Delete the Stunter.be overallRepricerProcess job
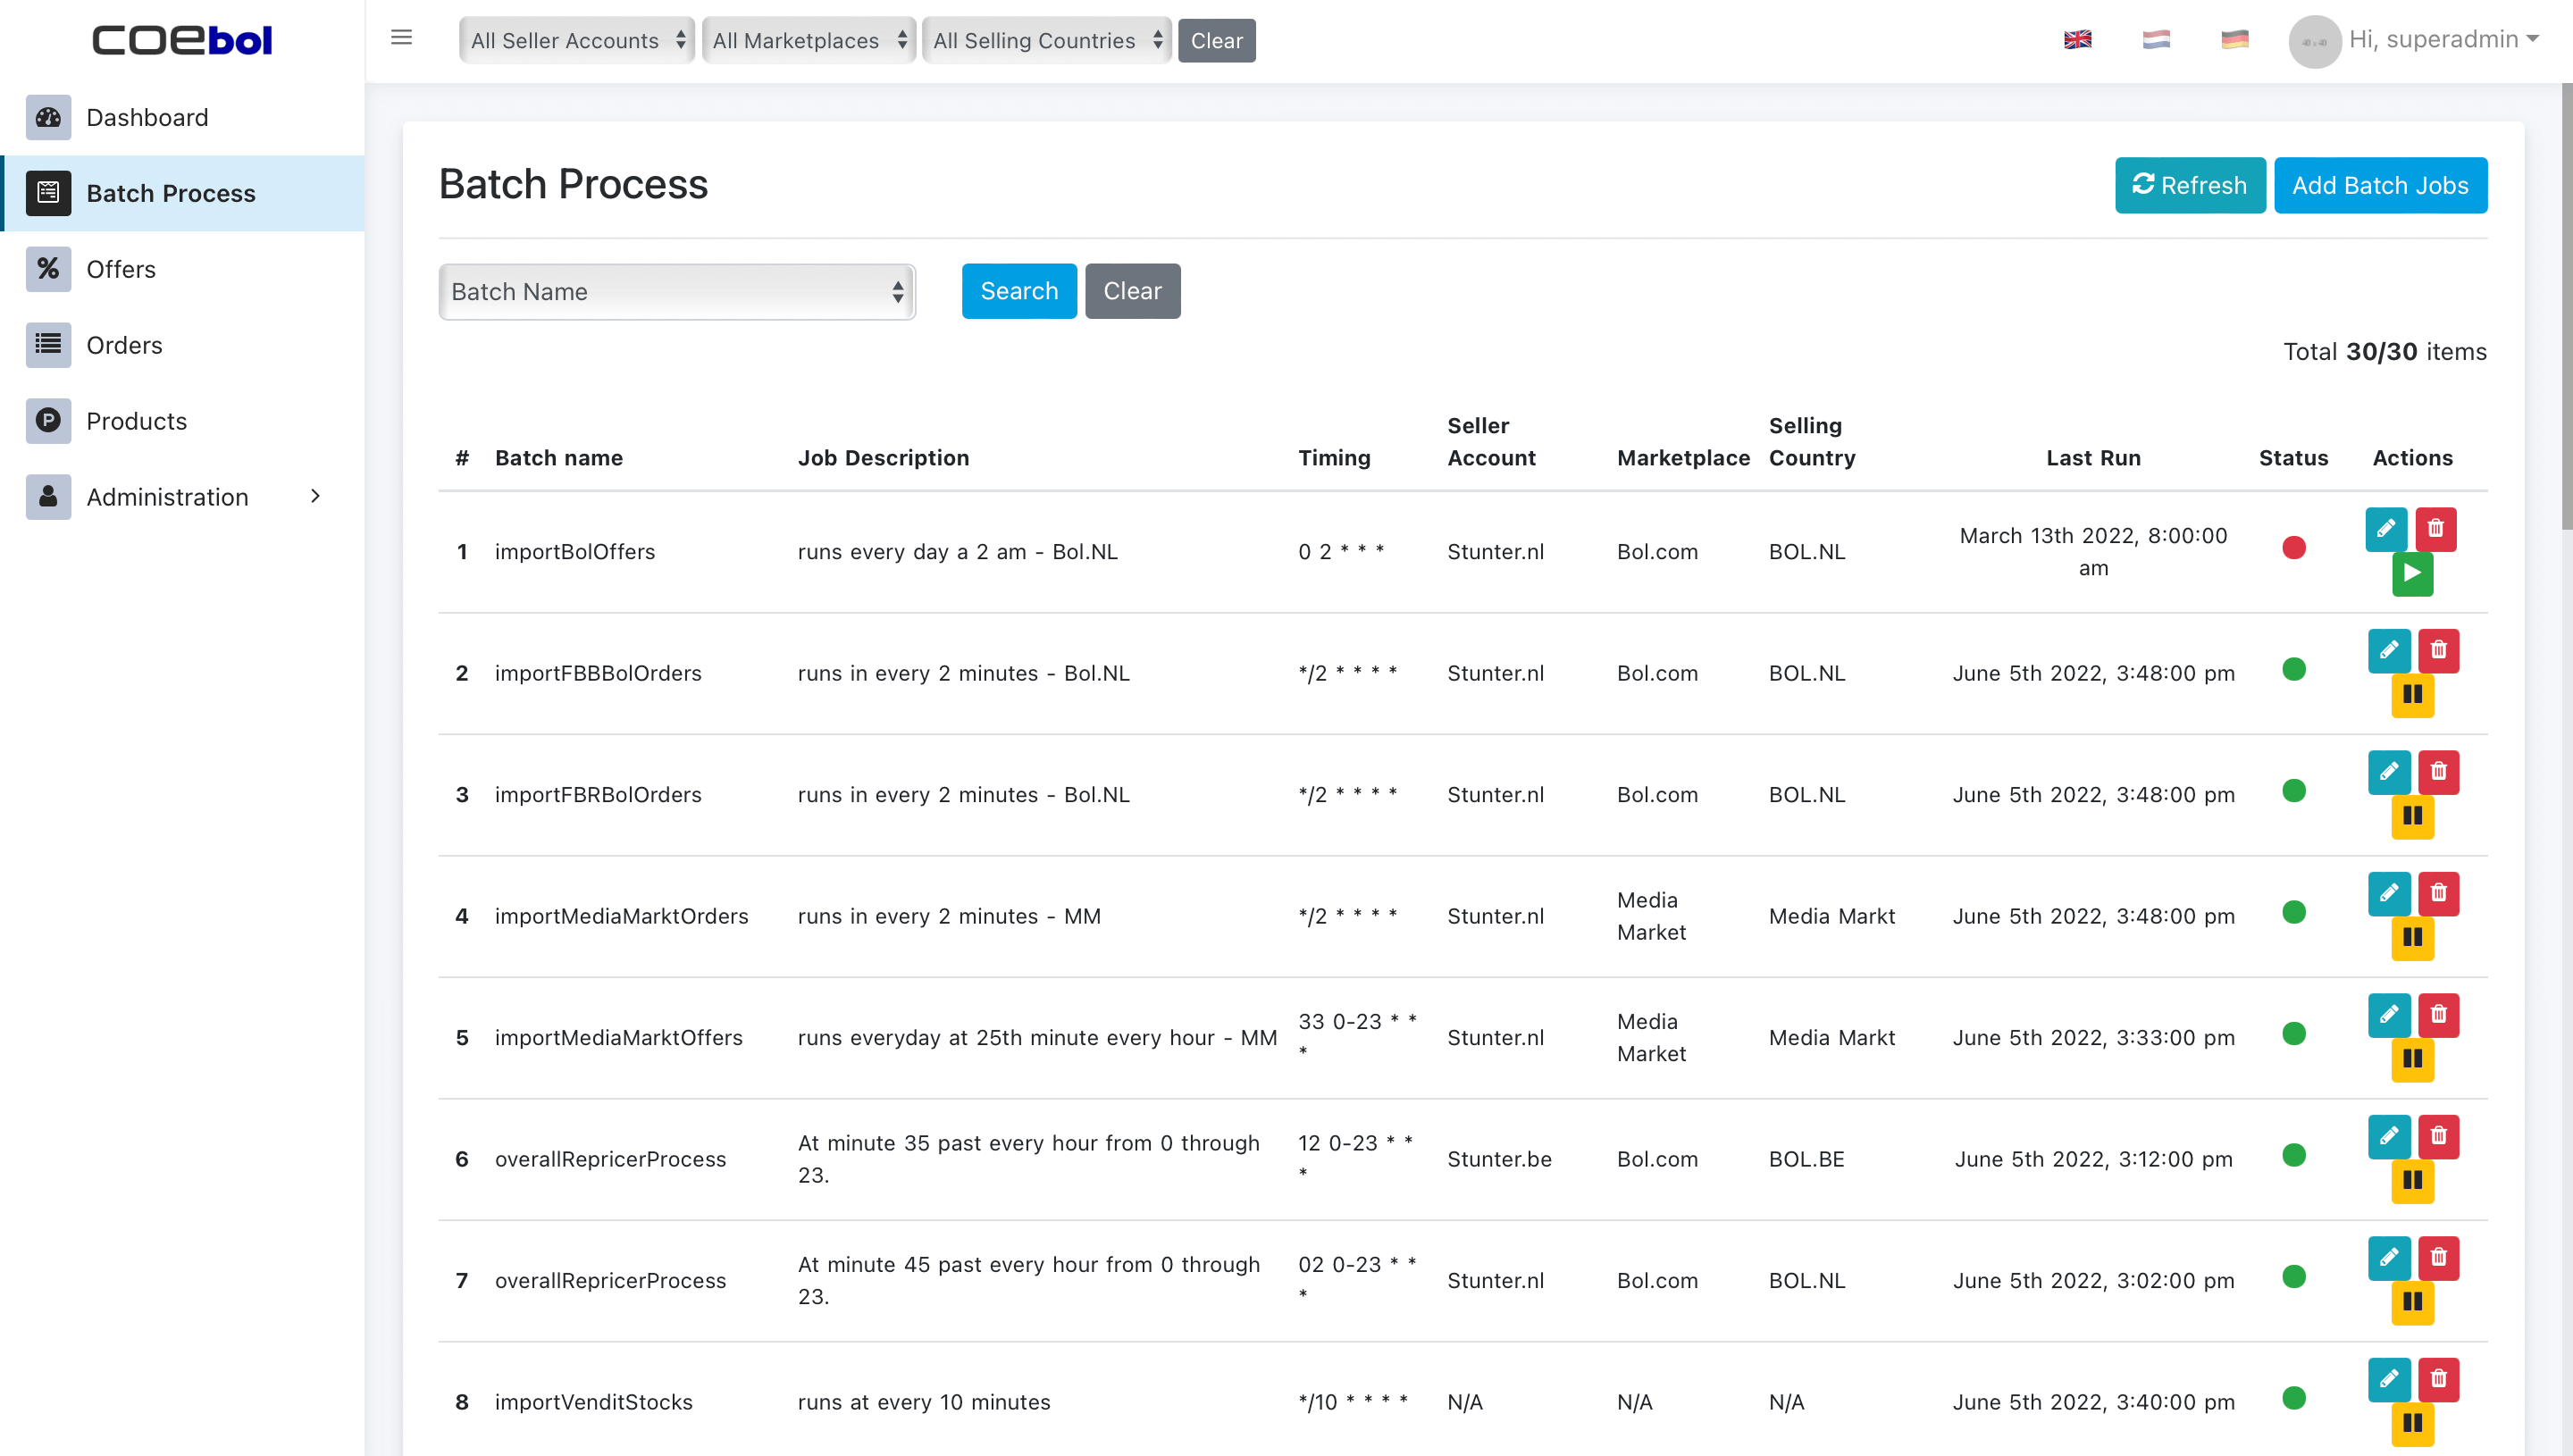This screenshot has width=2573, height=1456. (2439, 1136)
